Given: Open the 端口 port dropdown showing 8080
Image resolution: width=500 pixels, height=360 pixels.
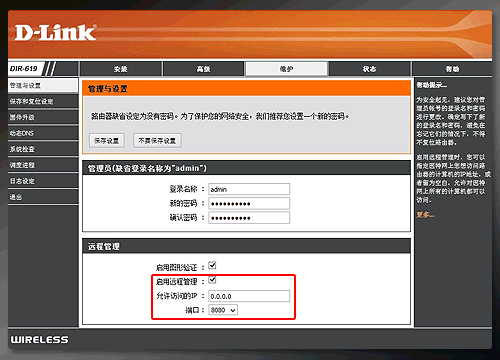Looking at the screenshot, I should click(223, 310).
